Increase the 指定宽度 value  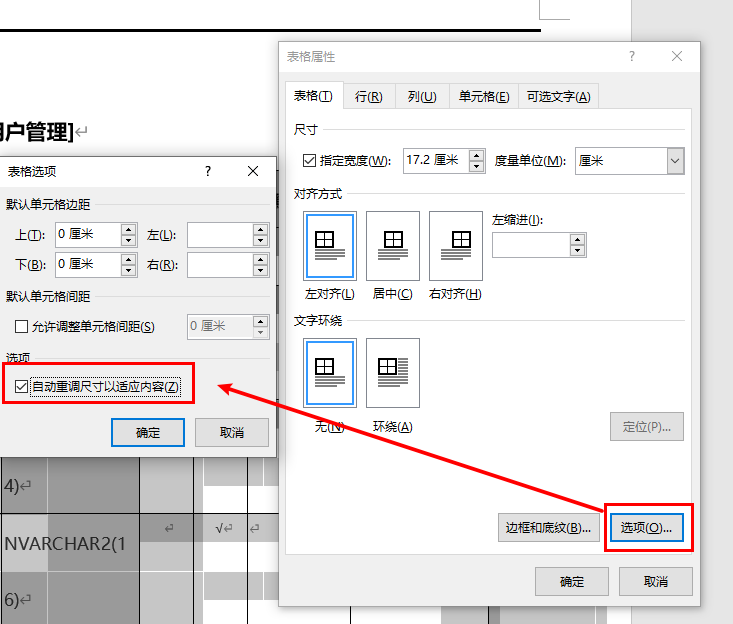(x=476, y=156)
